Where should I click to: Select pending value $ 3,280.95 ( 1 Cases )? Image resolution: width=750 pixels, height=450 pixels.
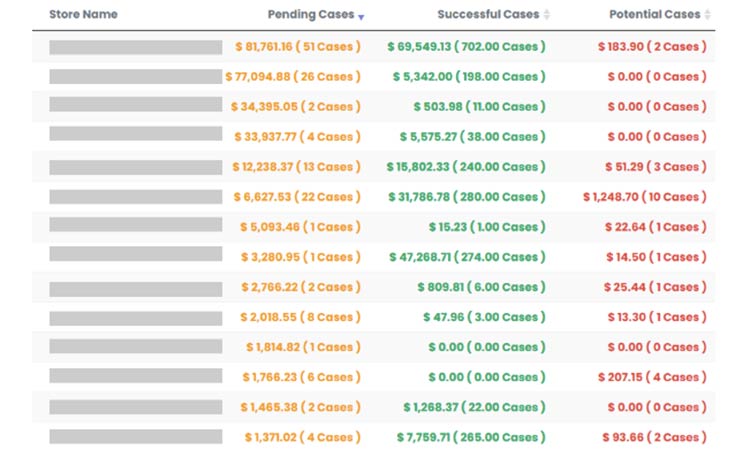(x=300, y=257)
